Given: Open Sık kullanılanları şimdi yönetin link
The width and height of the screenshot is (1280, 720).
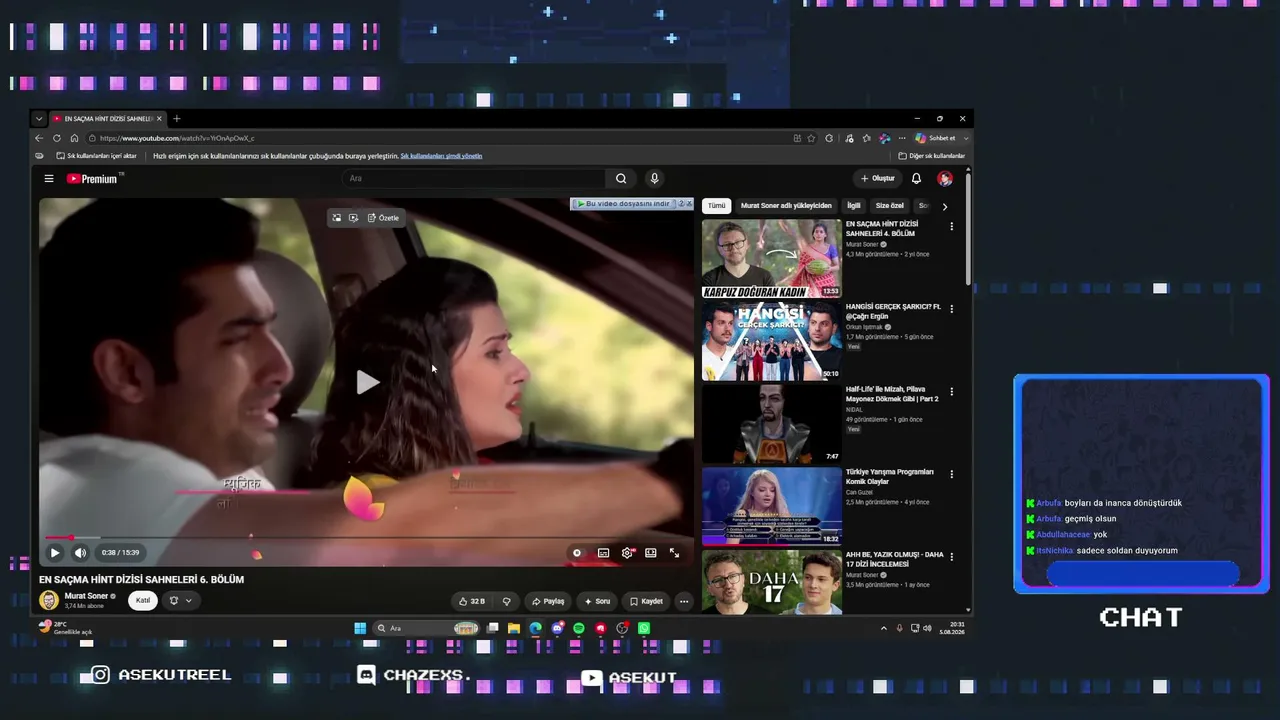Looking at the screenshot, I should tap(441, 156).
